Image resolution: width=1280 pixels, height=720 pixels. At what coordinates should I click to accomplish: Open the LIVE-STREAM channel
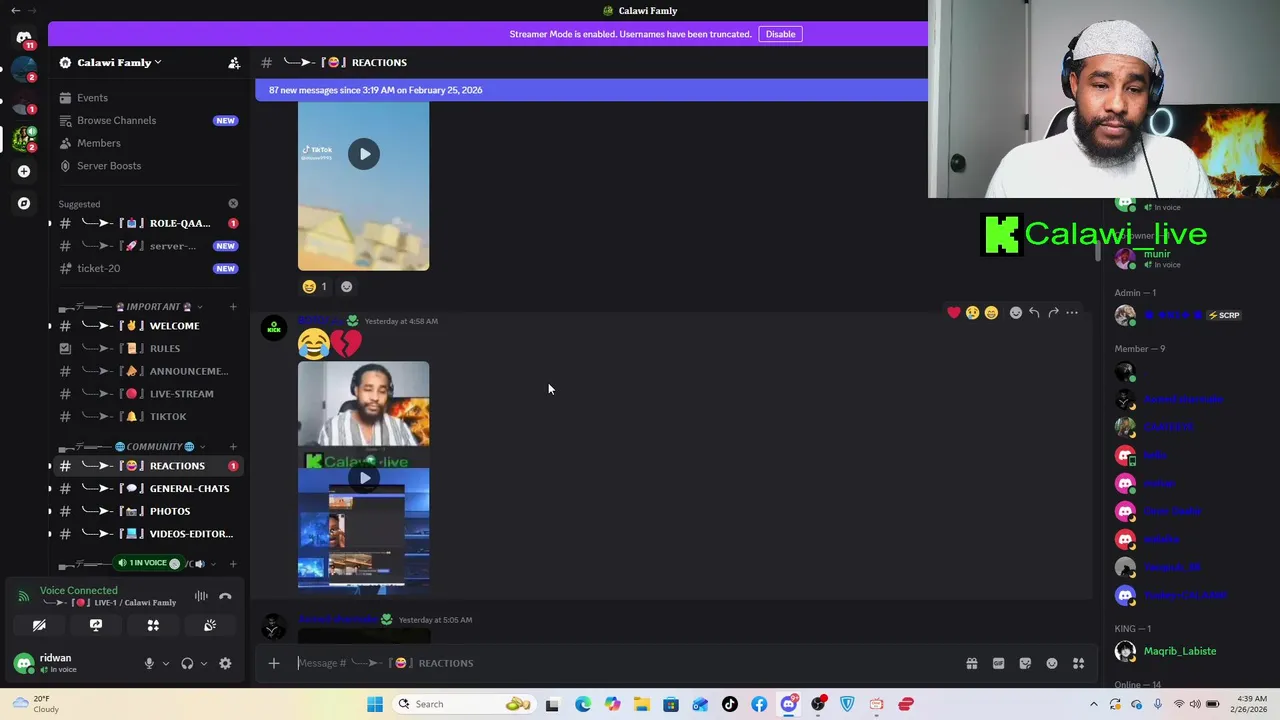point(150,394)
